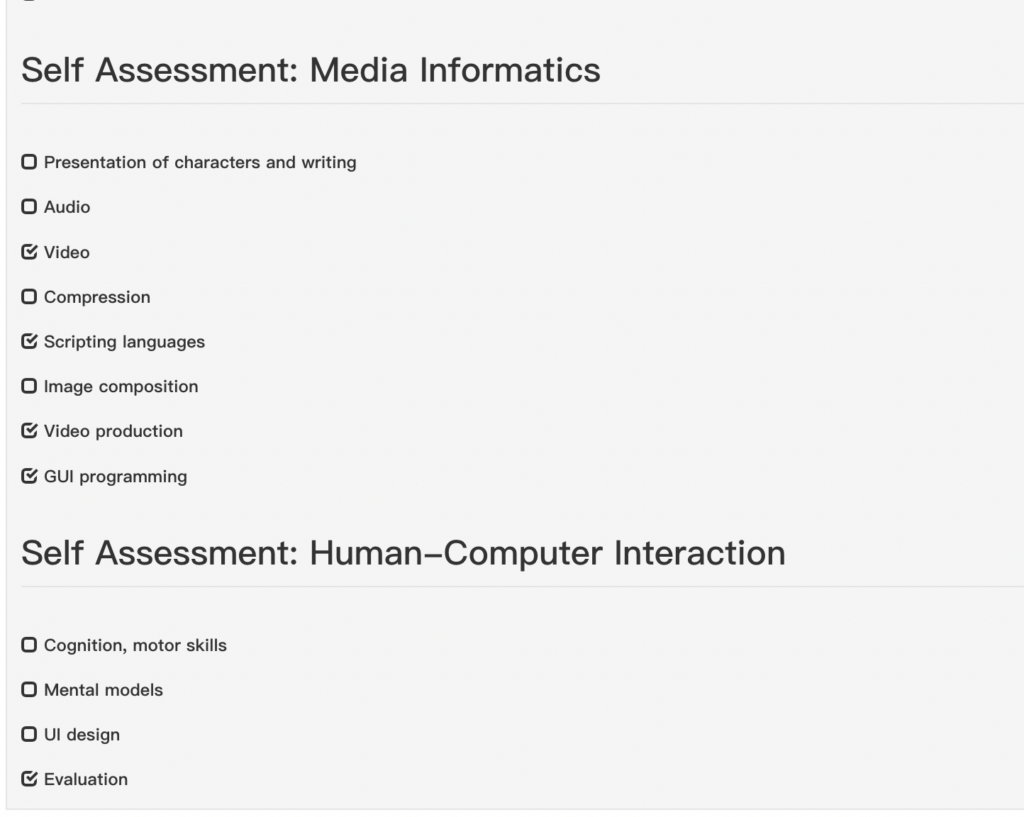This screenshot has height=817, width=1024.
Task: Enable the UI design checkbox
Action: (x=29, y=735)
